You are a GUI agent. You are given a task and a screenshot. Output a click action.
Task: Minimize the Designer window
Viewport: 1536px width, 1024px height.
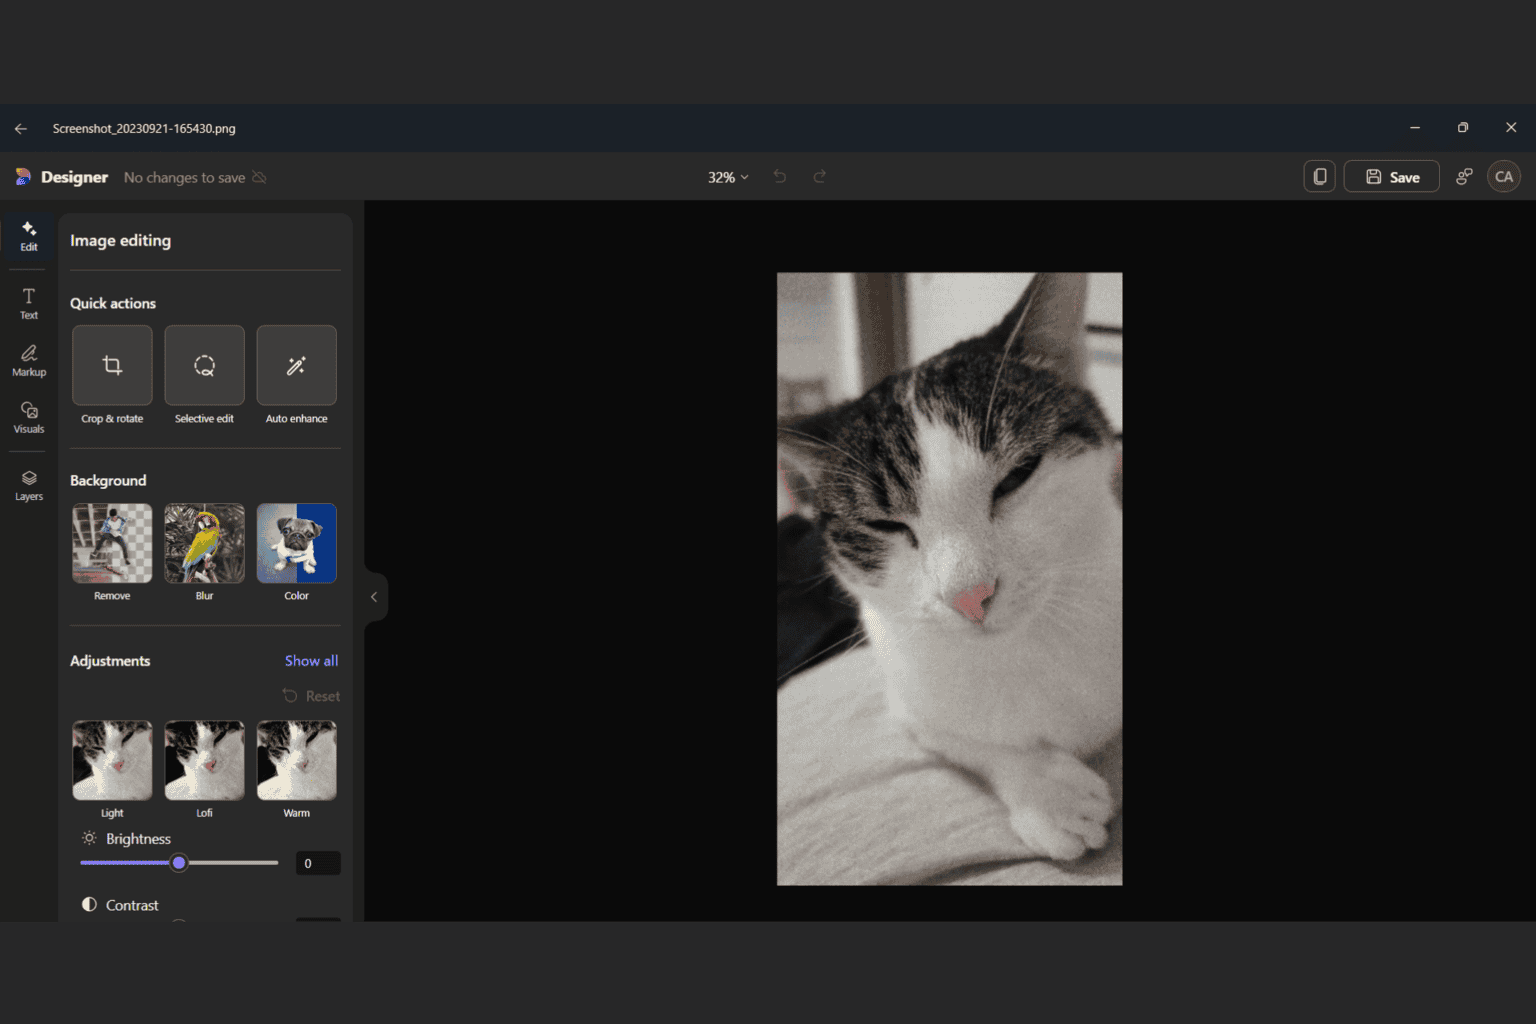click(x=1415, y=127)
